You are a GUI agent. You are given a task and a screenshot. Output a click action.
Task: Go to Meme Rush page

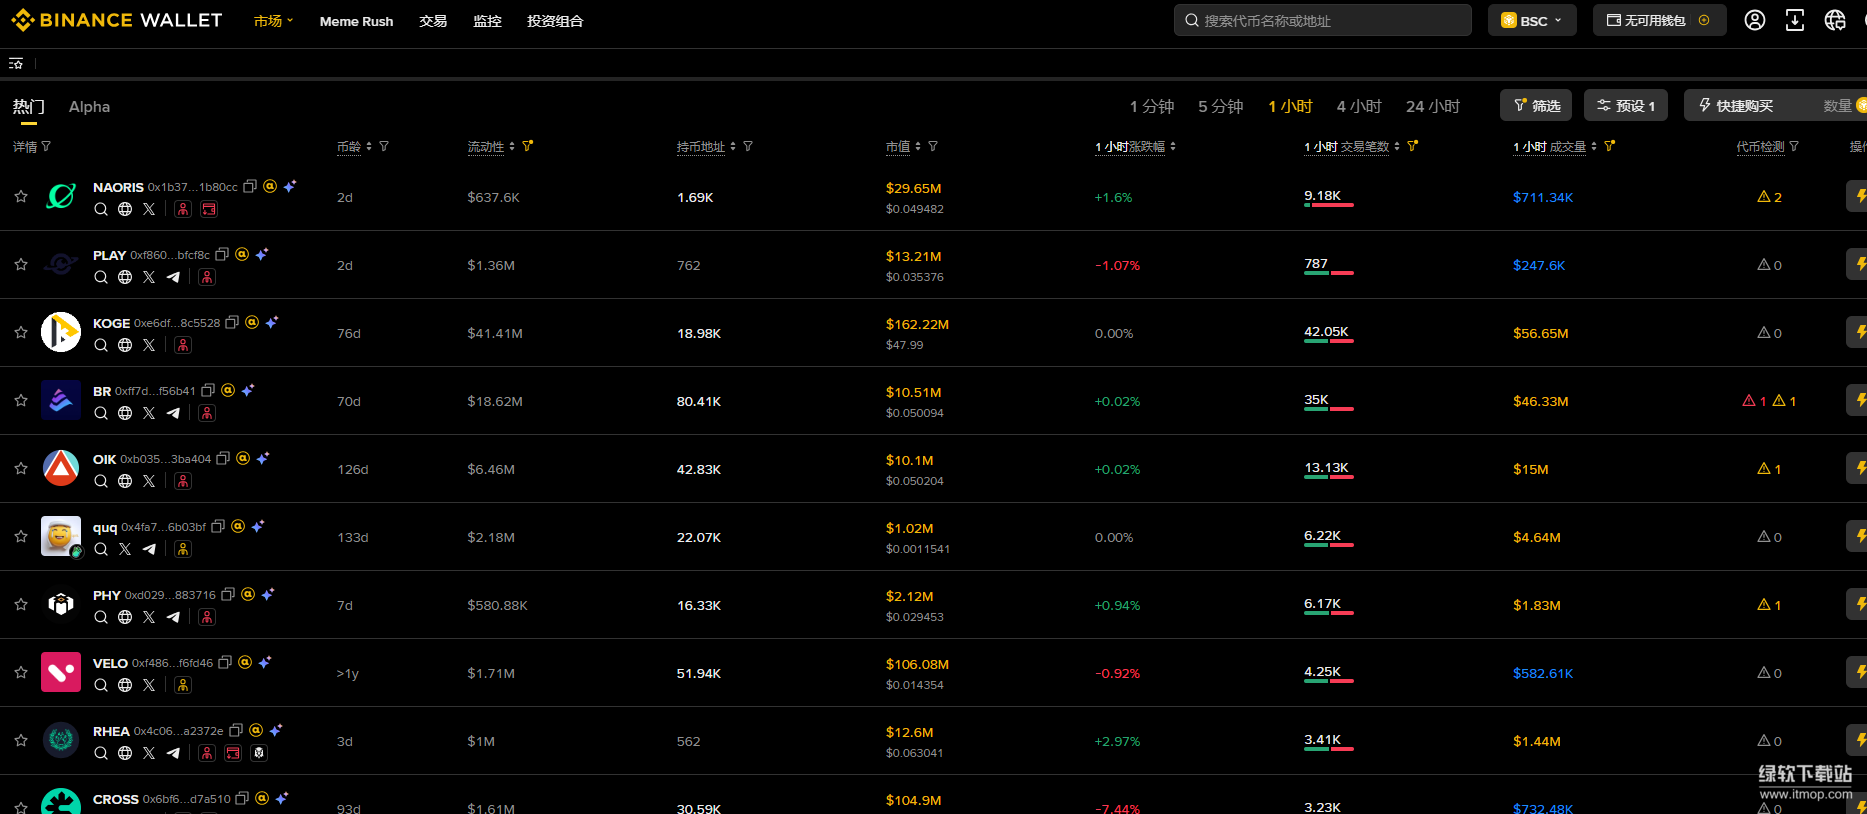(x=356, y=21)
